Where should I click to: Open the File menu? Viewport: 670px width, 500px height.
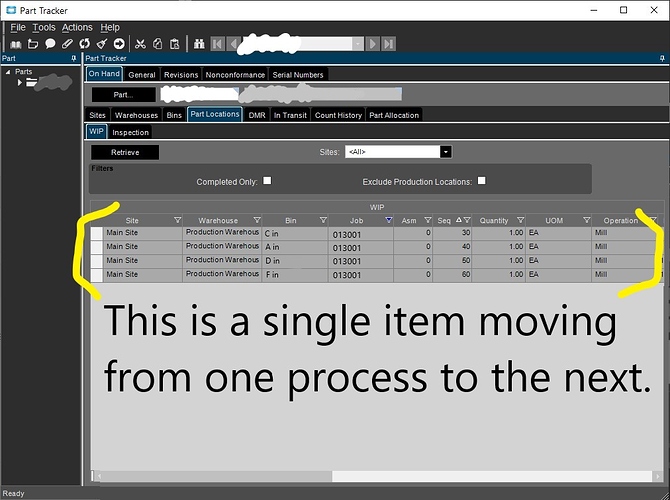[x=18, y=27]
